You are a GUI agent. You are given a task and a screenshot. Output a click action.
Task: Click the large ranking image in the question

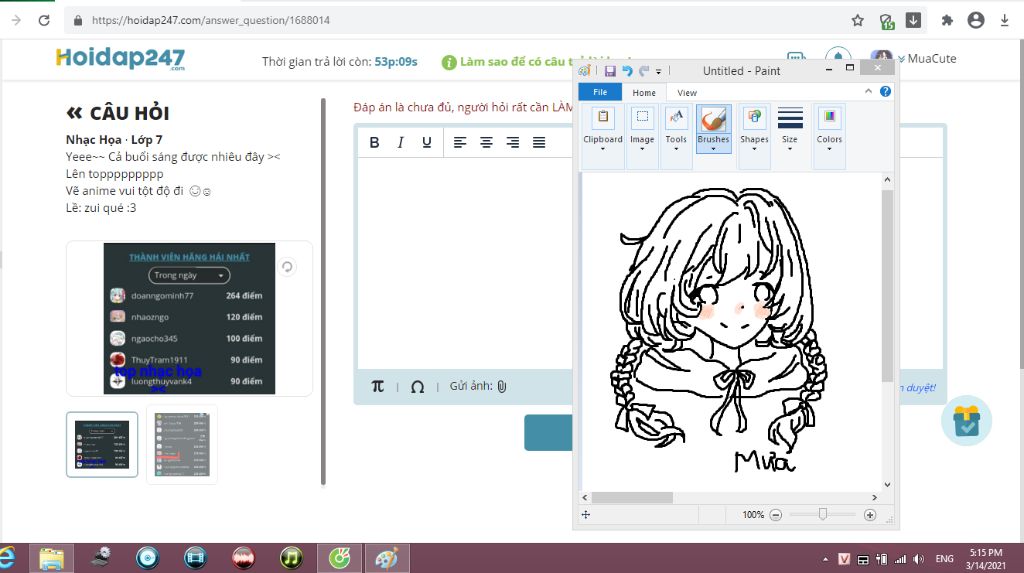(x=189, y=318)
